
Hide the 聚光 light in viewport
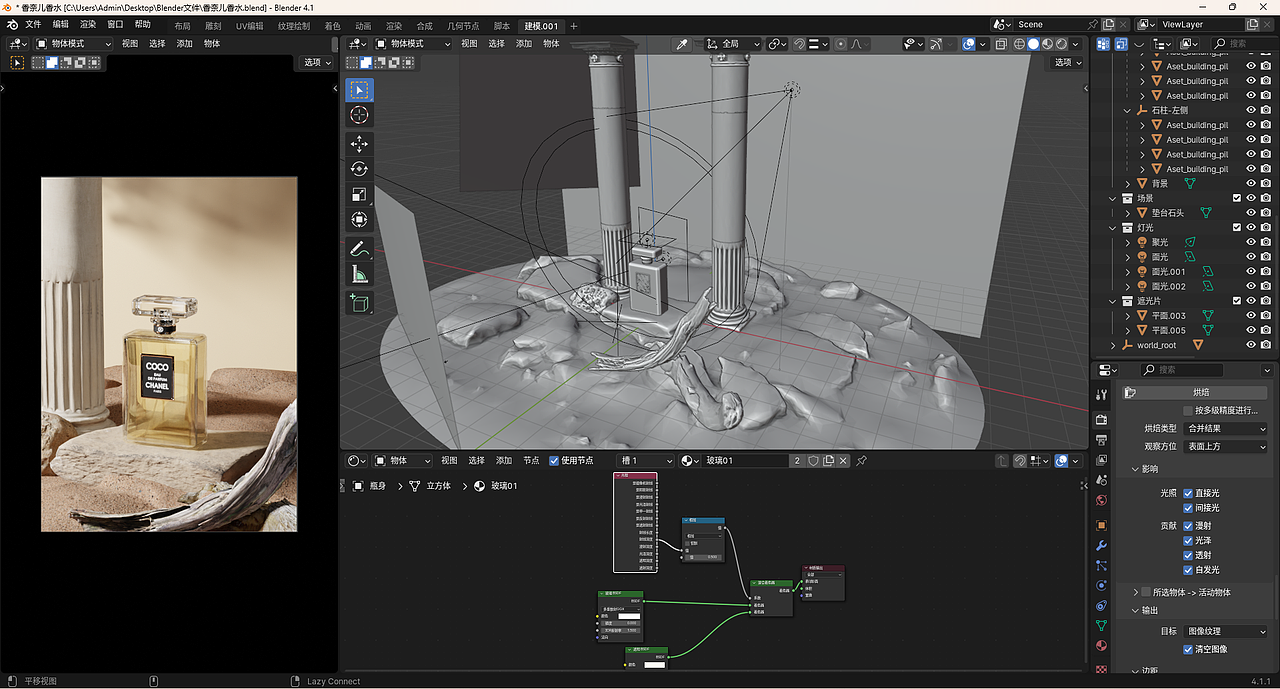[1251, 242]
